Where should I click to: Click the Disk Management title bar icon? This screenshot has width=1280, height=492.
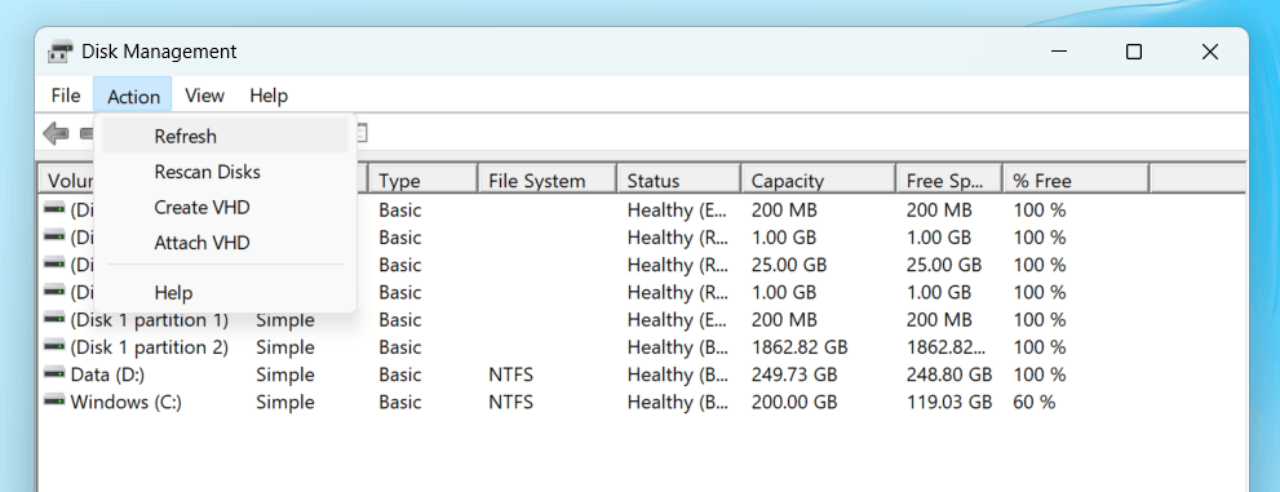click(61, 52)
